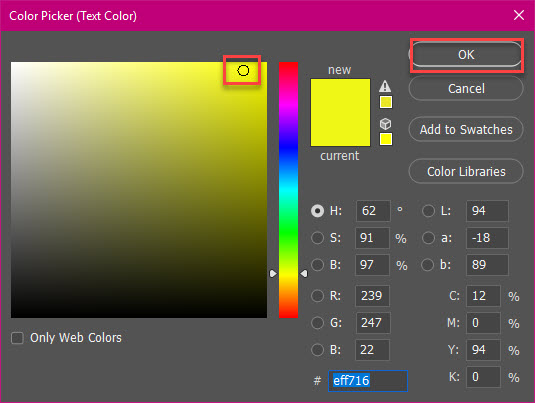Select the S saturation radio button
The height and width of the screenshot is (403, 535).
coord(317,238)
